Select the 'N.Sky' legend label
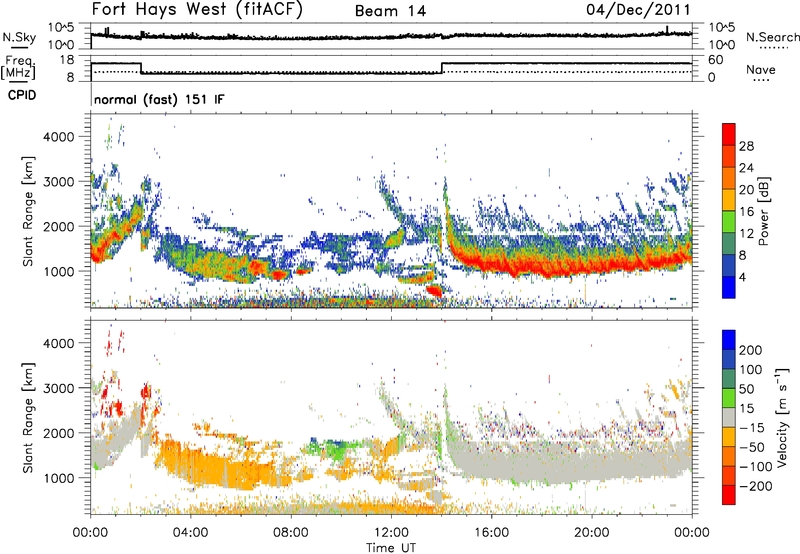The width and height of the screenshot is (800, 554). (x=19, y=37)
